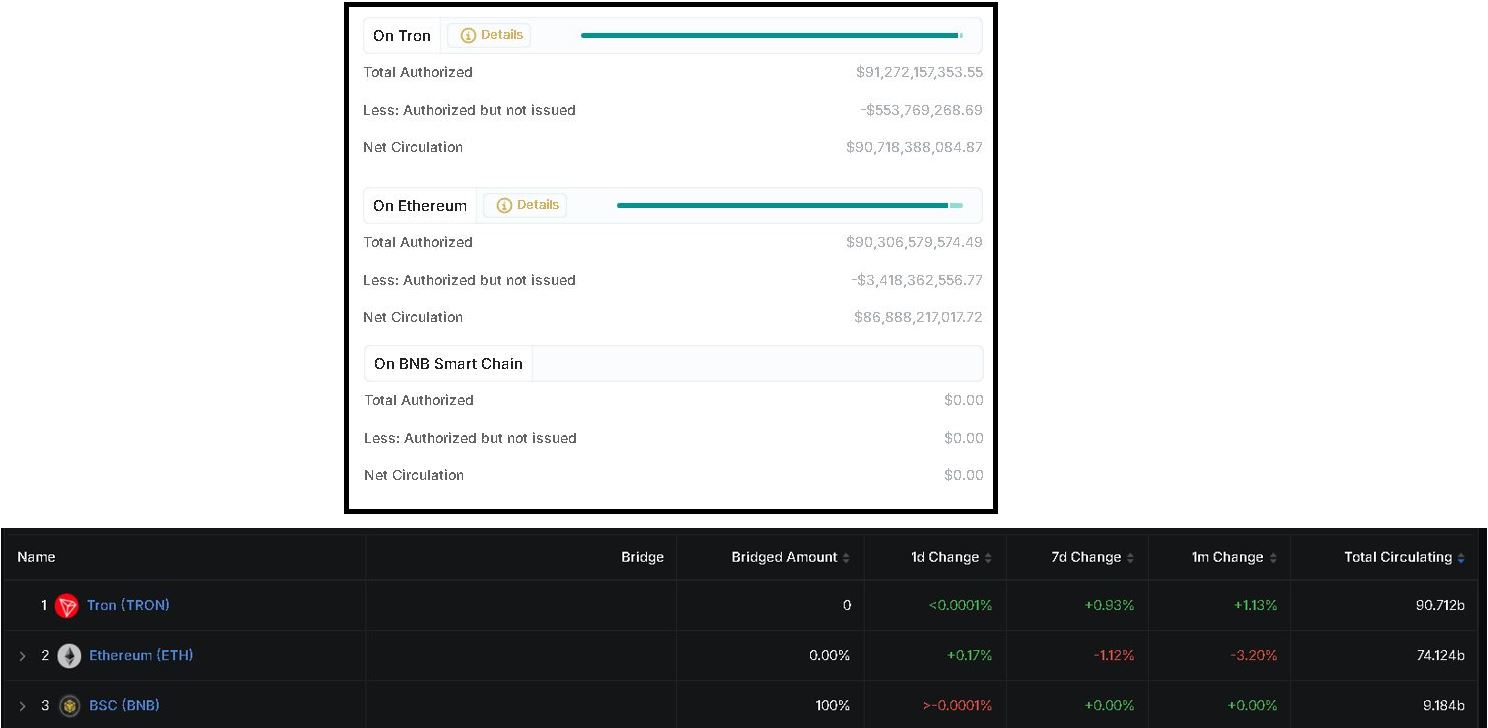The width and height of the screenshot is (1488, 728).
Task: Click Tron 1m change +1.13%
Action: pyautogui.click(x=1255, y=605)
